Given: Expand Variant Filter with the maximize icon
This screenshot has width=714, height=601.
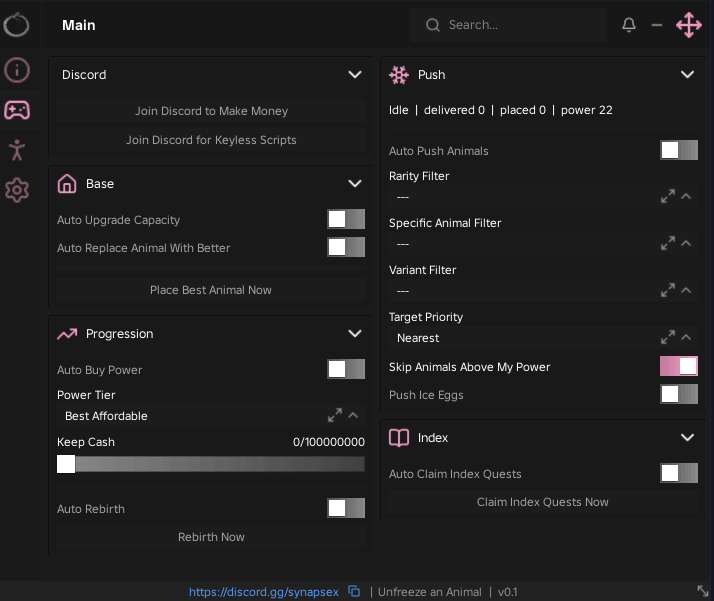Looking at the screenshot, I should [x=668, y=290].
